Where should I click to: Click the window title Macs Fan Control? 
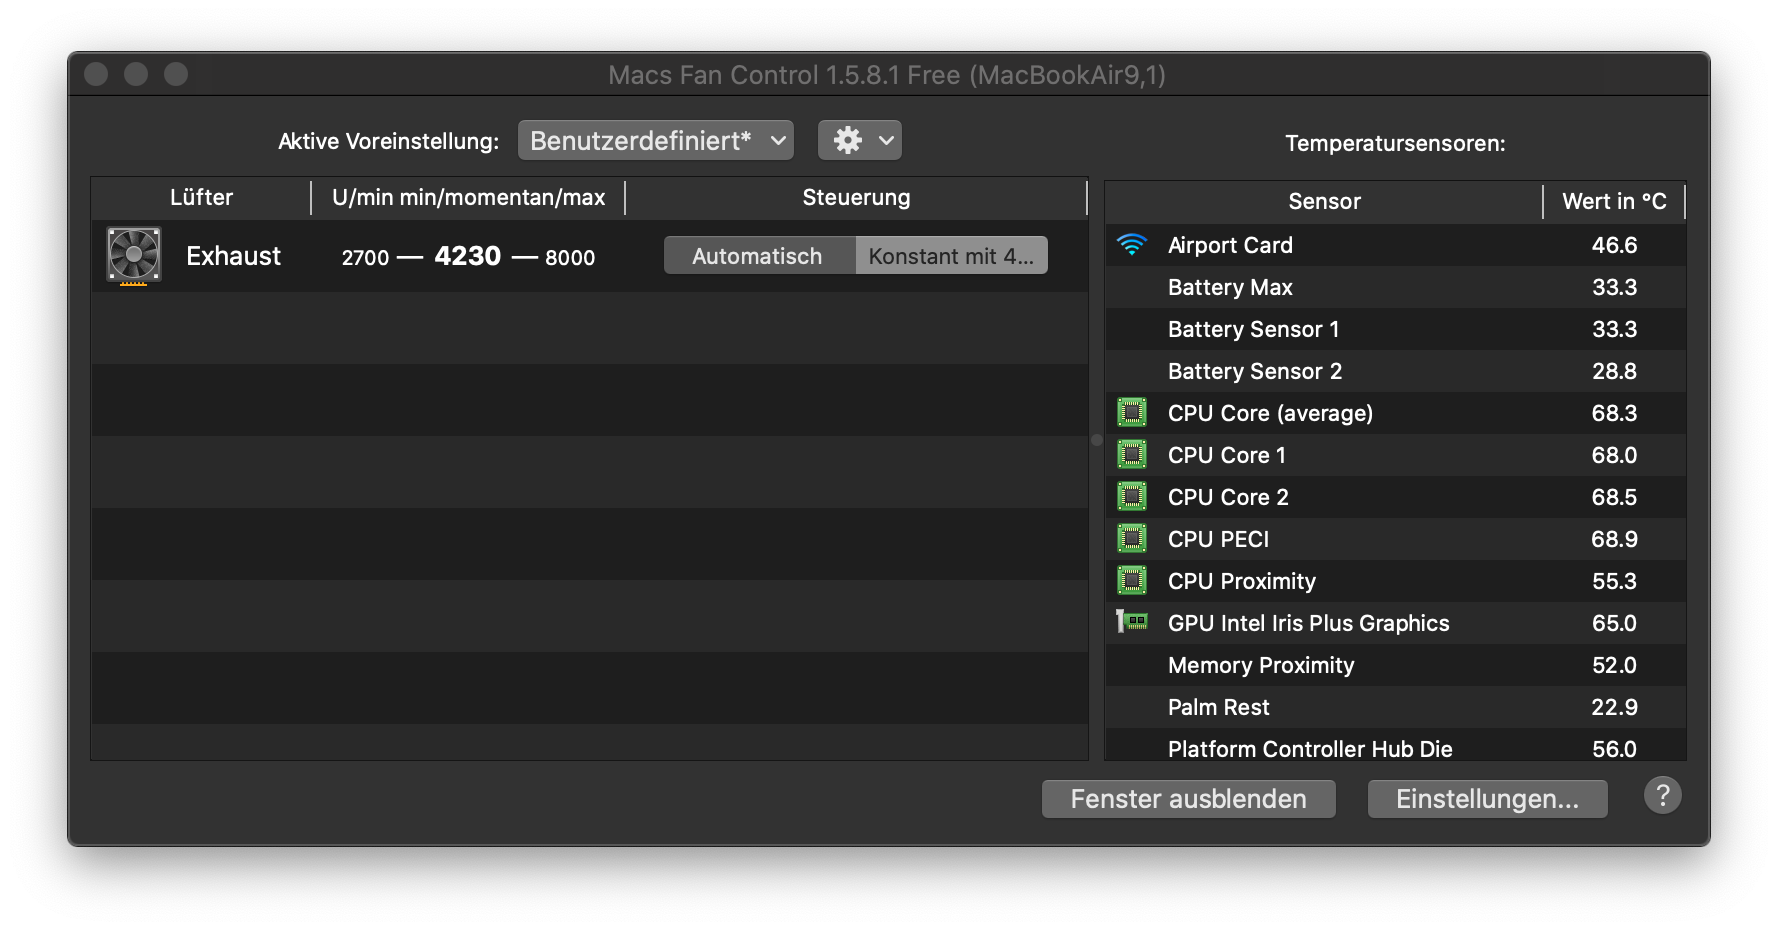(x=887, y=75)
